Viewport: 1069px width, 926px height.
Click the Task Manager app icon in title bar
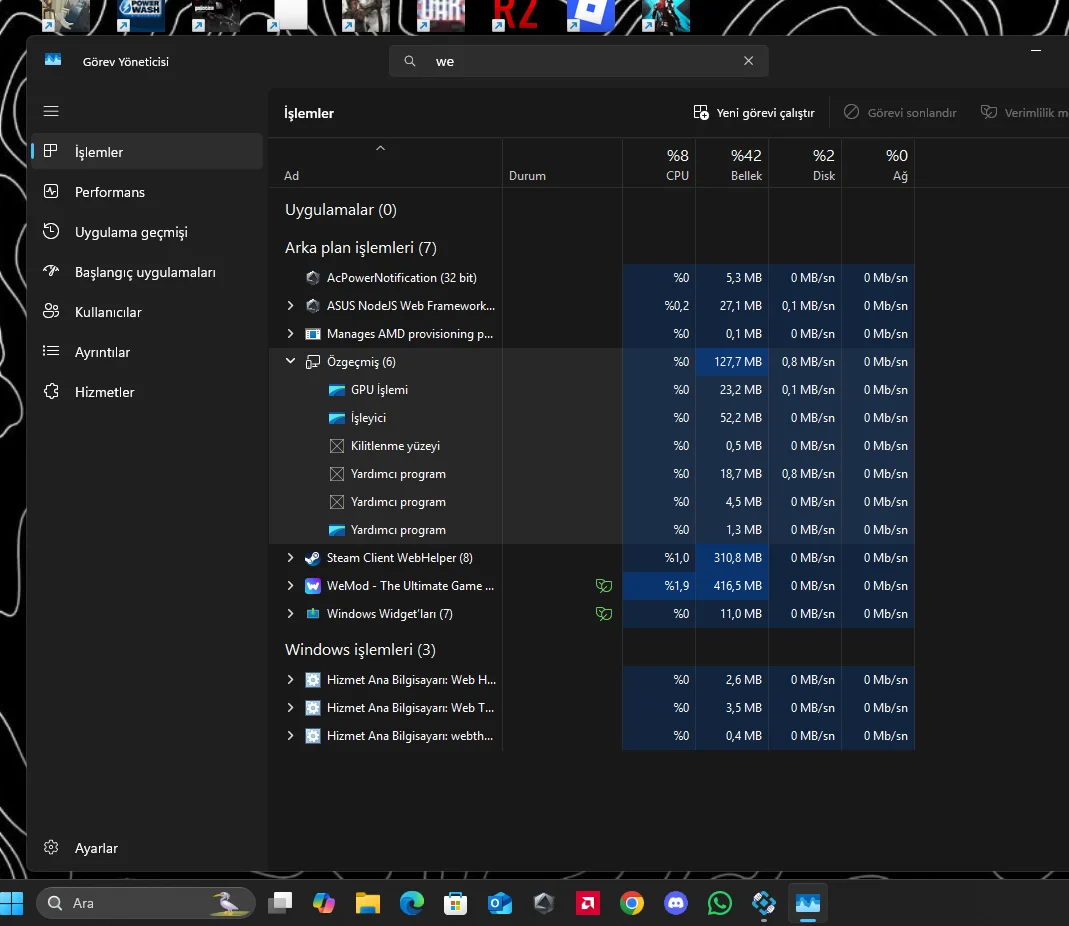click(x=53, y=61)
